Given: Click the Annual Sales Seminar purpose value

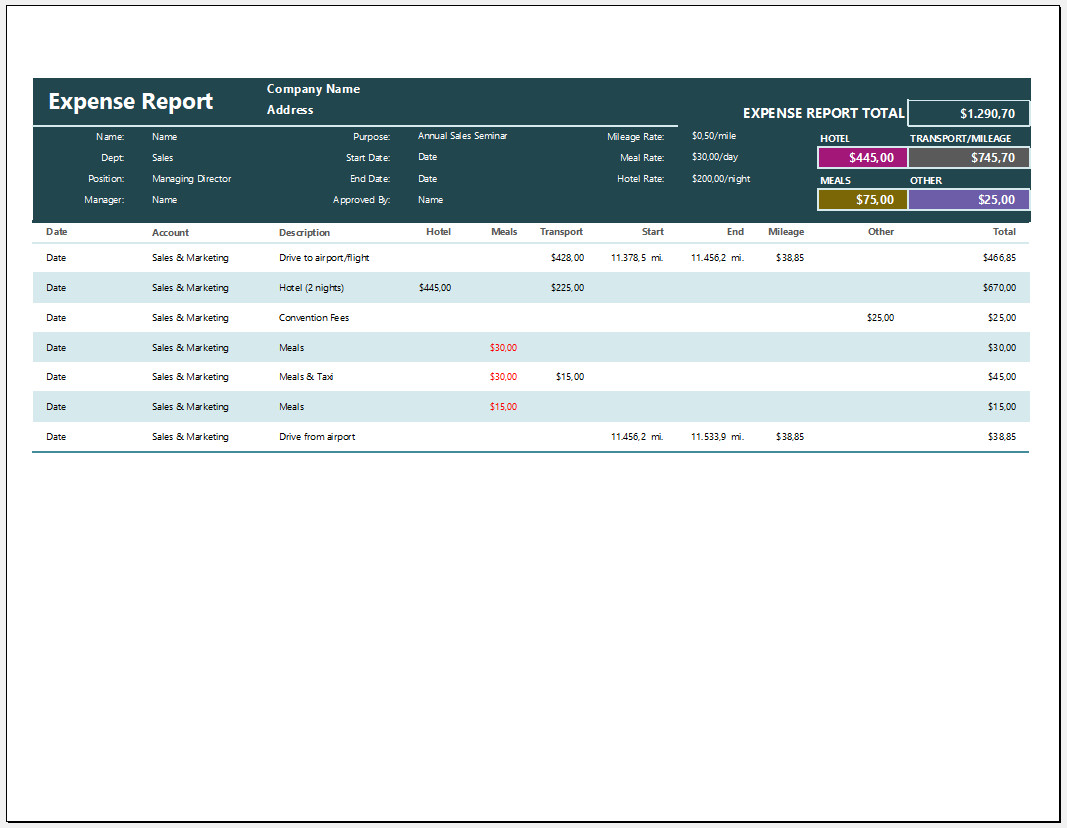Looking at the screenshot, I should pyautogui.click(x=462, y=136).
